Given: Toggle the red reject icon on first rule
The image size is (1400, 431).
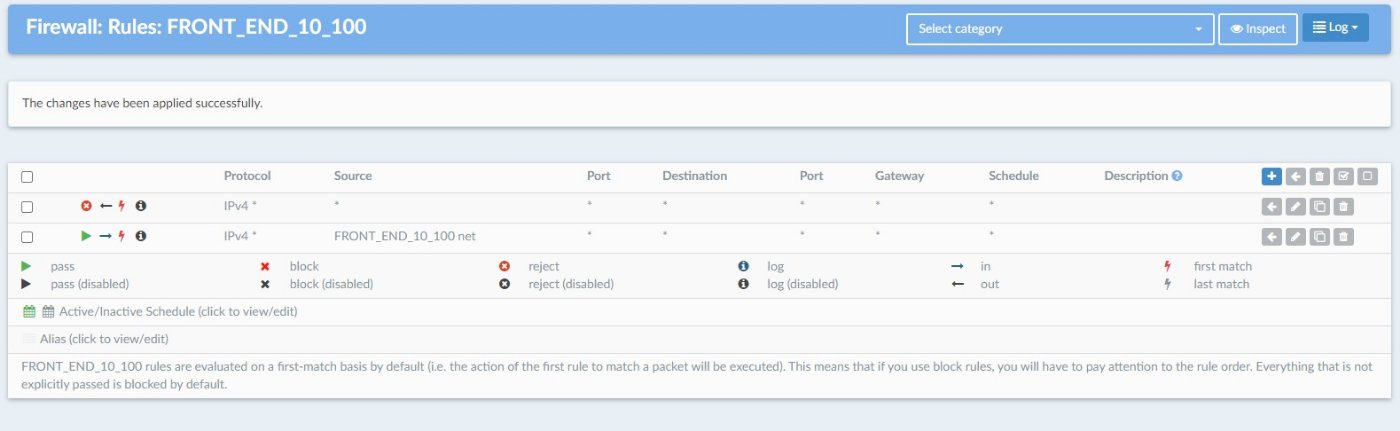Looking at the screenshot, I should [x=86, y=207].
